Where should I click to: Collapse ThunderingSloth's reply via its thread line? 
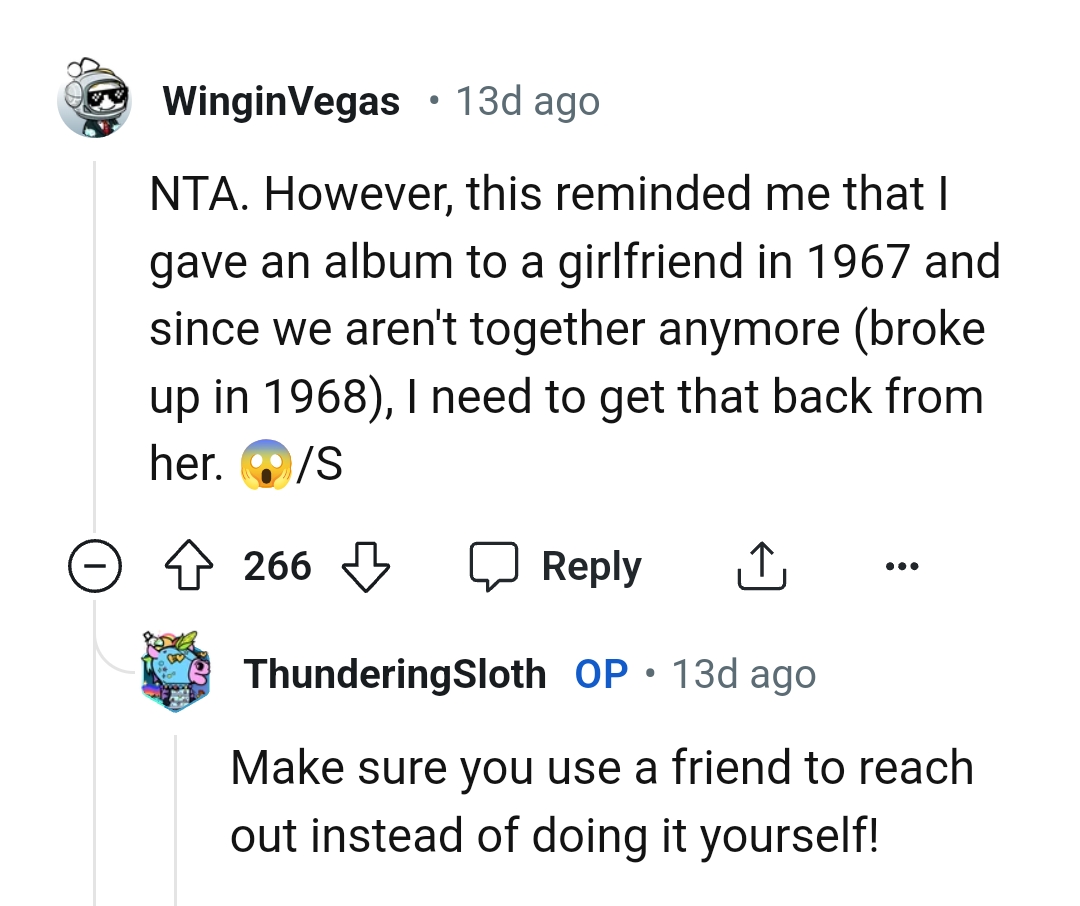176,820
